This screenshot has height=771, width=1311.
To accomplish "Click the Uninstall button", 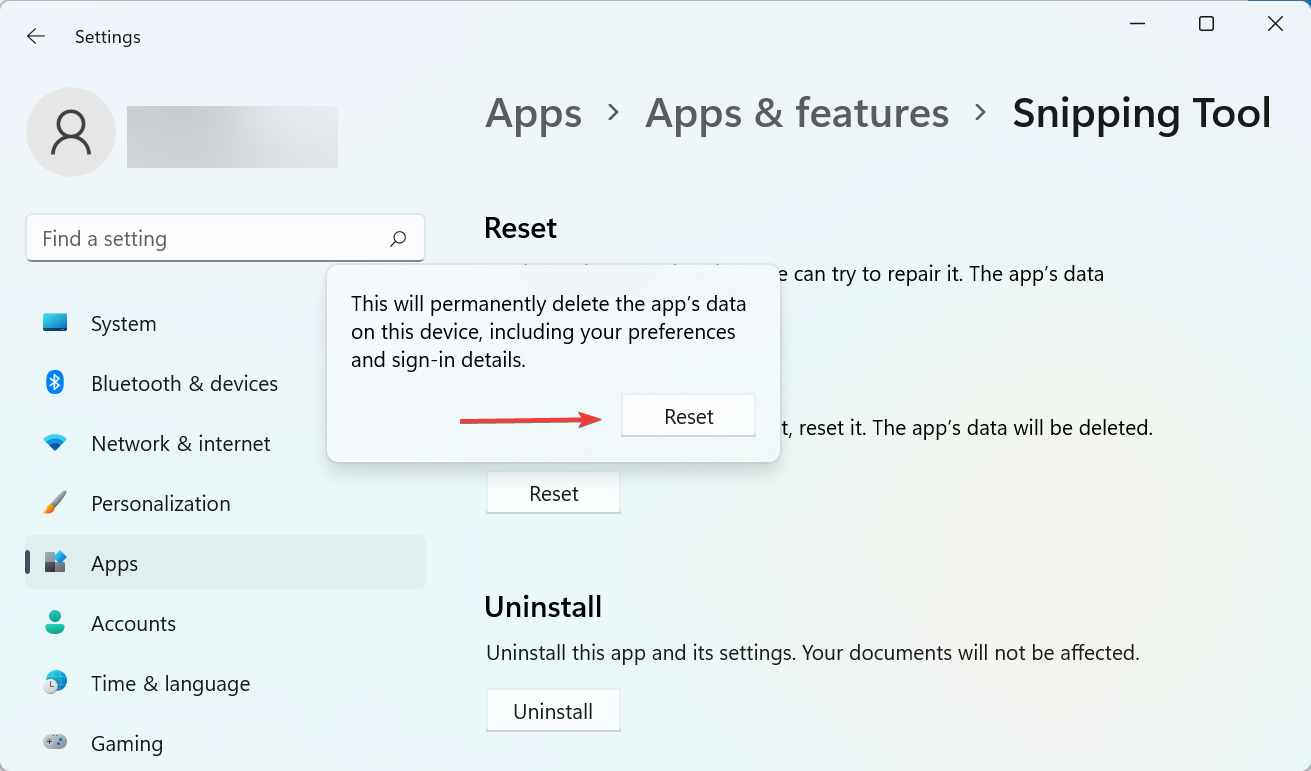I will 553,710.
